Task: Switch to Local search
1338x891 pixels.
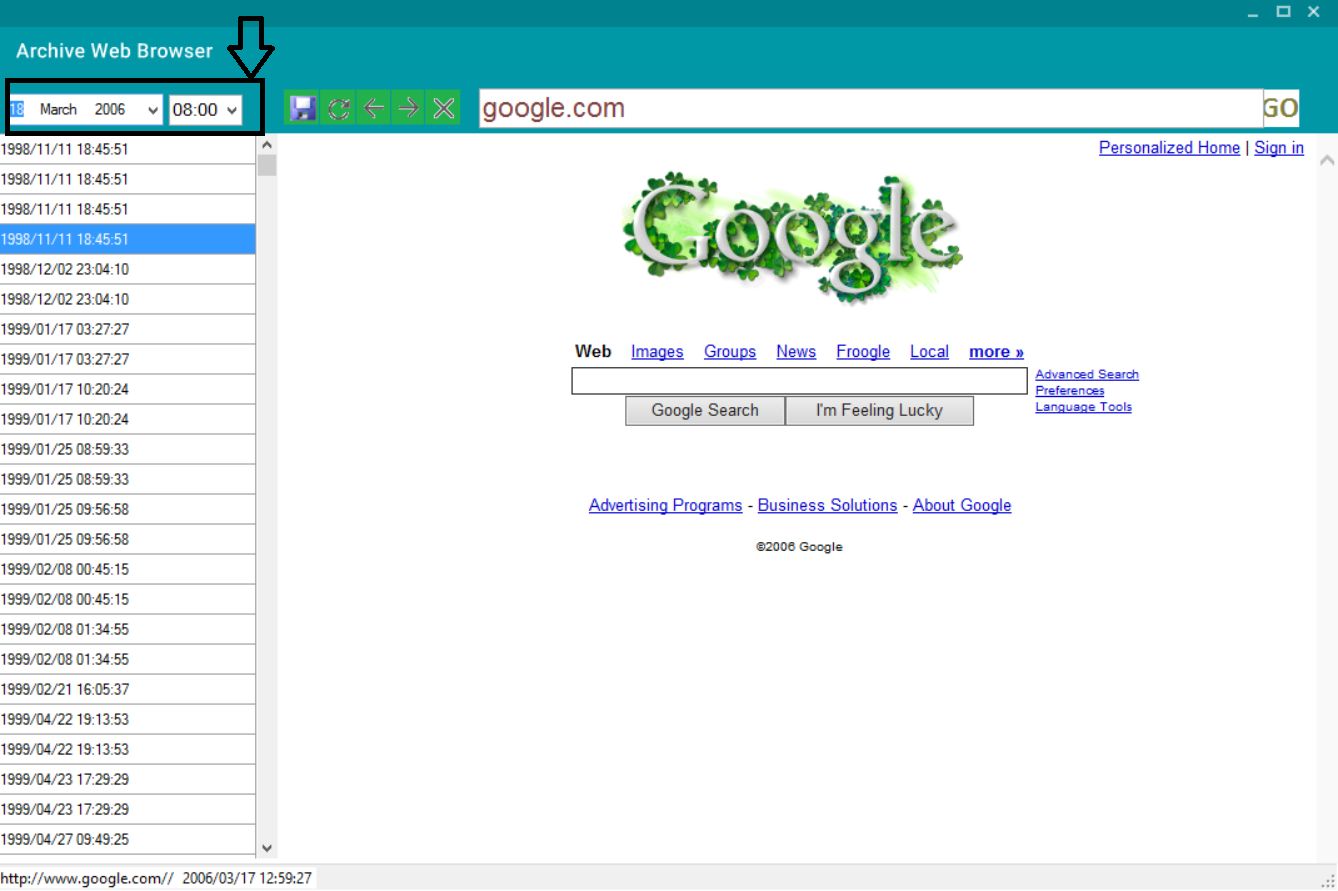Action: point(929,352)
